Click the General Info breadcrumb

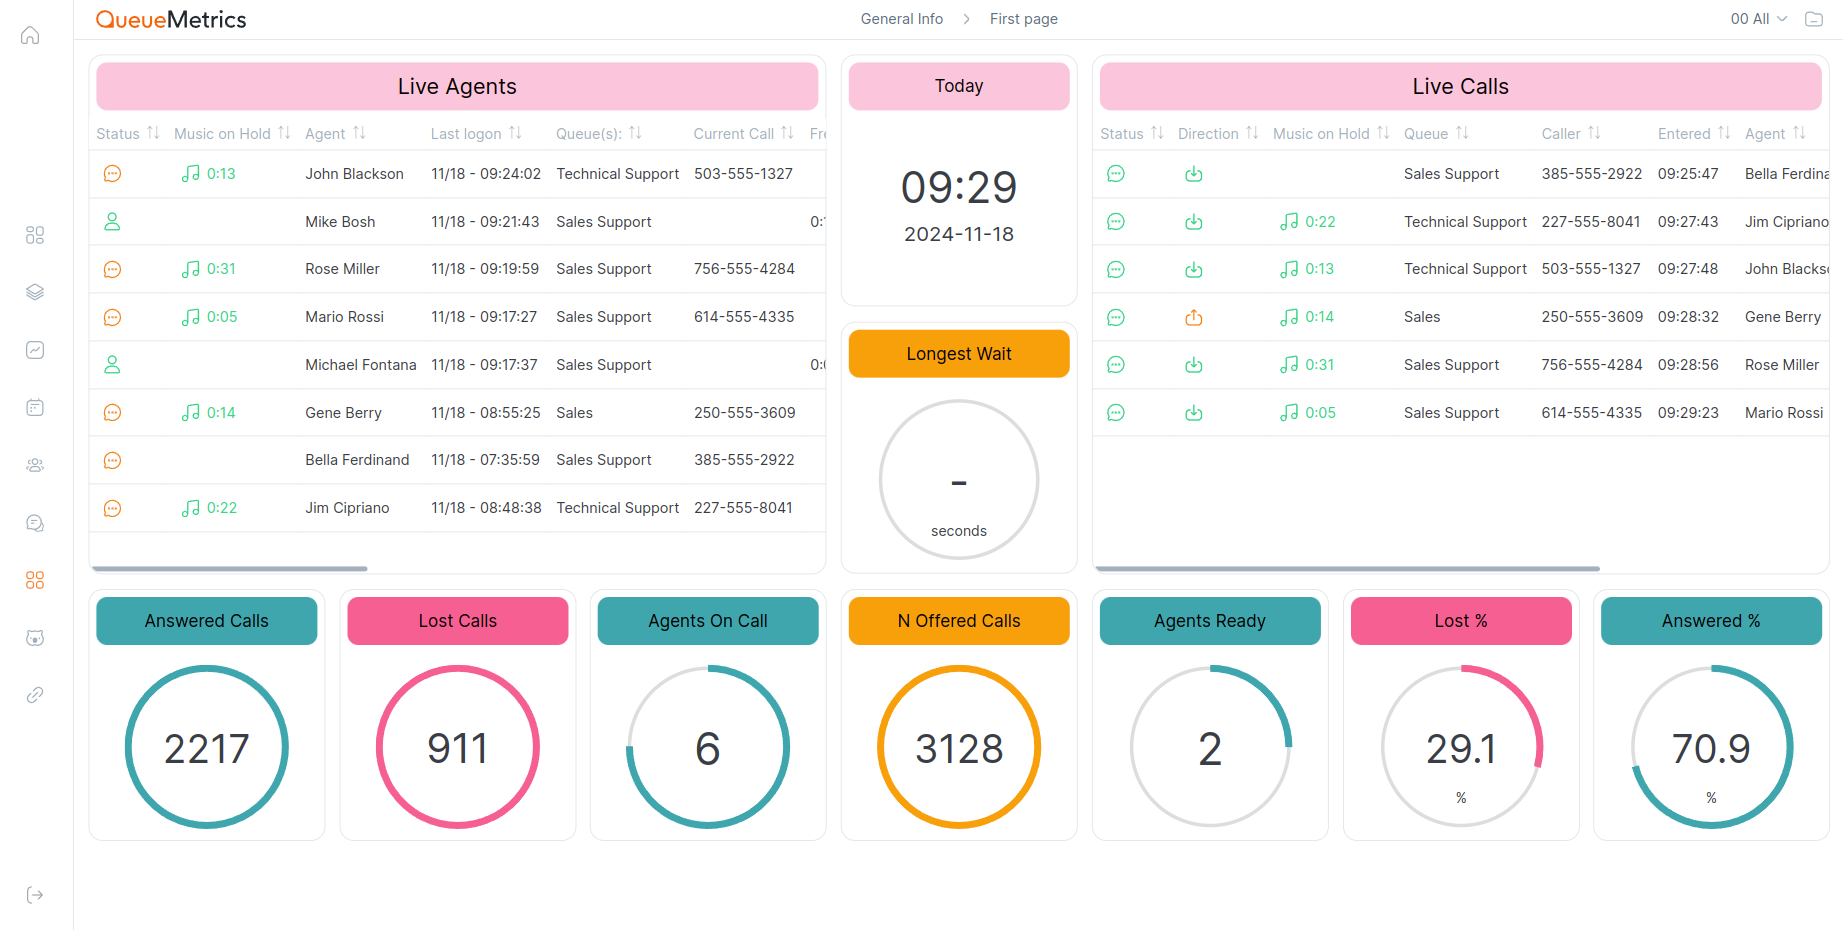[x=902, y=19]
